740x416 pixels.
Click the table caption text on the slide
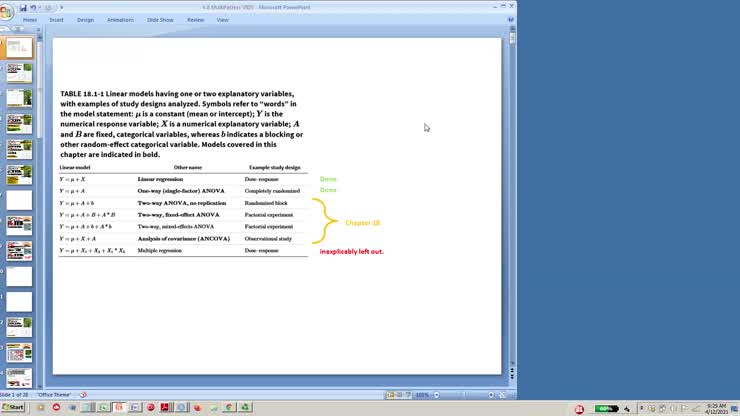tap(182, 124)
